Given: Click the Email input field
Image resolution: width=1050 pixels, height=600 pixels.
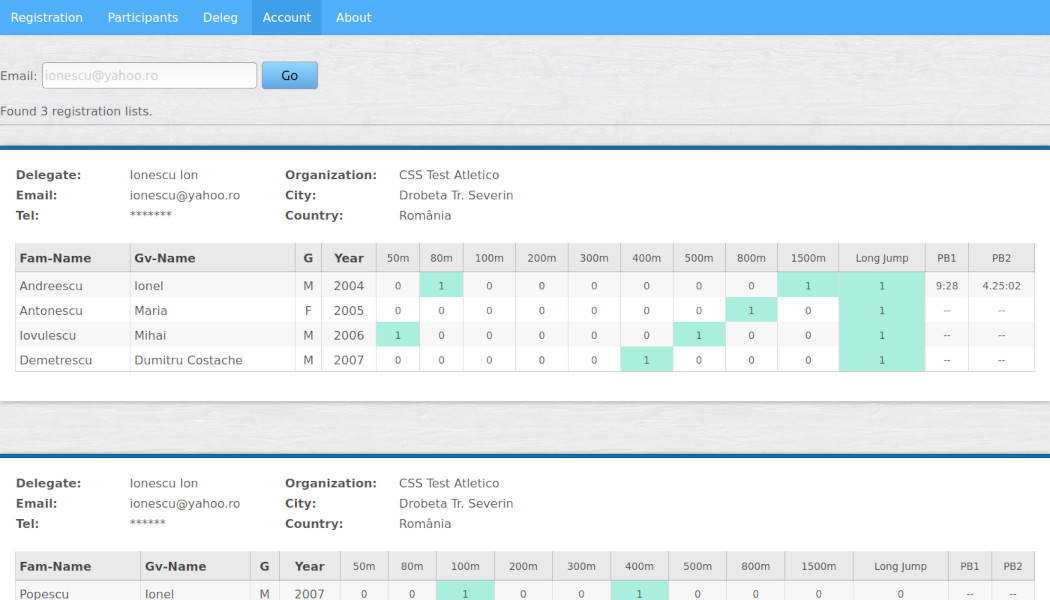Looking at the screenshot, I should click(x=149, y=75).
